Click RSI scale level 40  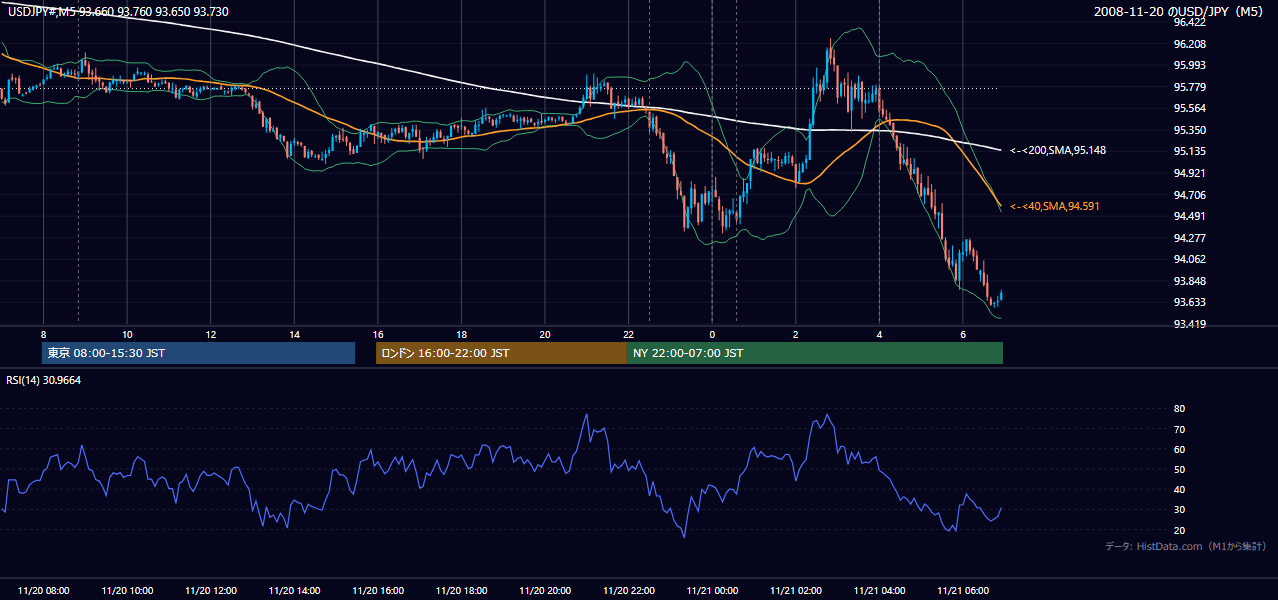[x=1179, y=490]
